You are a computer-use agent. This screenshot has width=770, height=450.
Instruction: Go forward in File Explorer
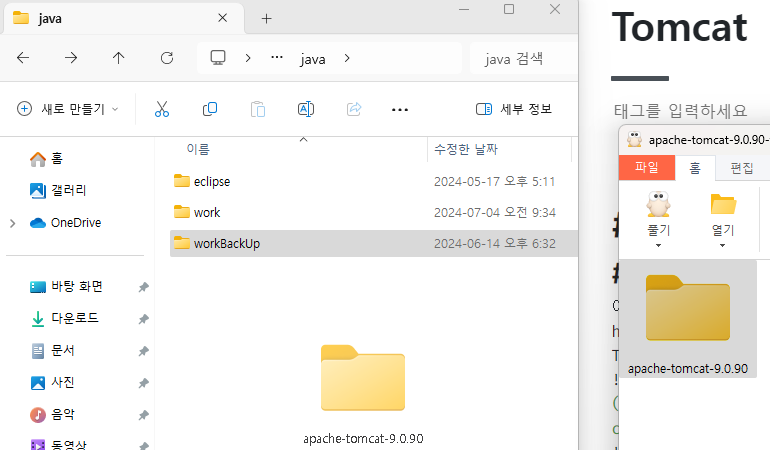(71, 58)
